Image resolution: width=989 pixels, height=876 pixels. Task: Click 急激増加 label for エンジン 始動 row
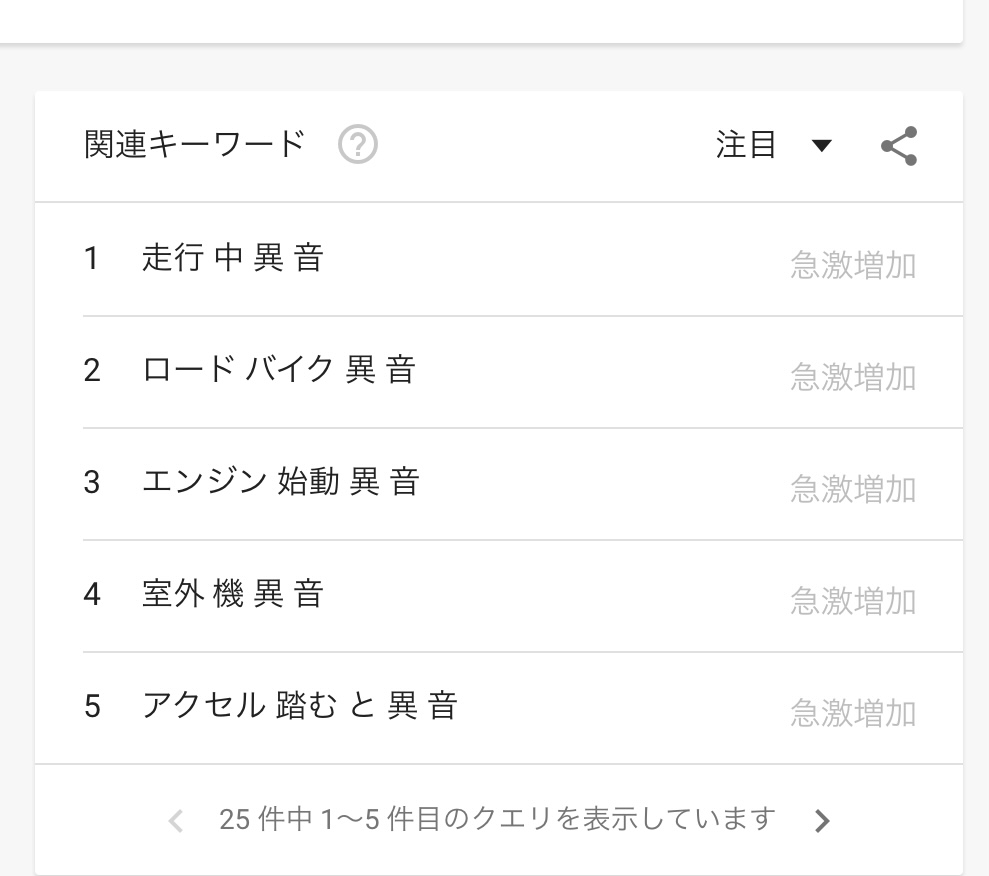coord(853,489)
